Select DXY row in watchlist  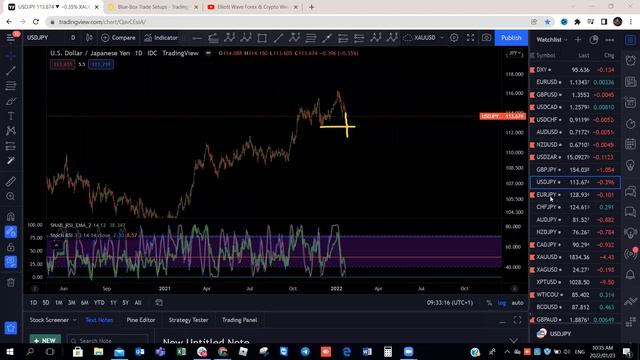(x=575, y=70)
